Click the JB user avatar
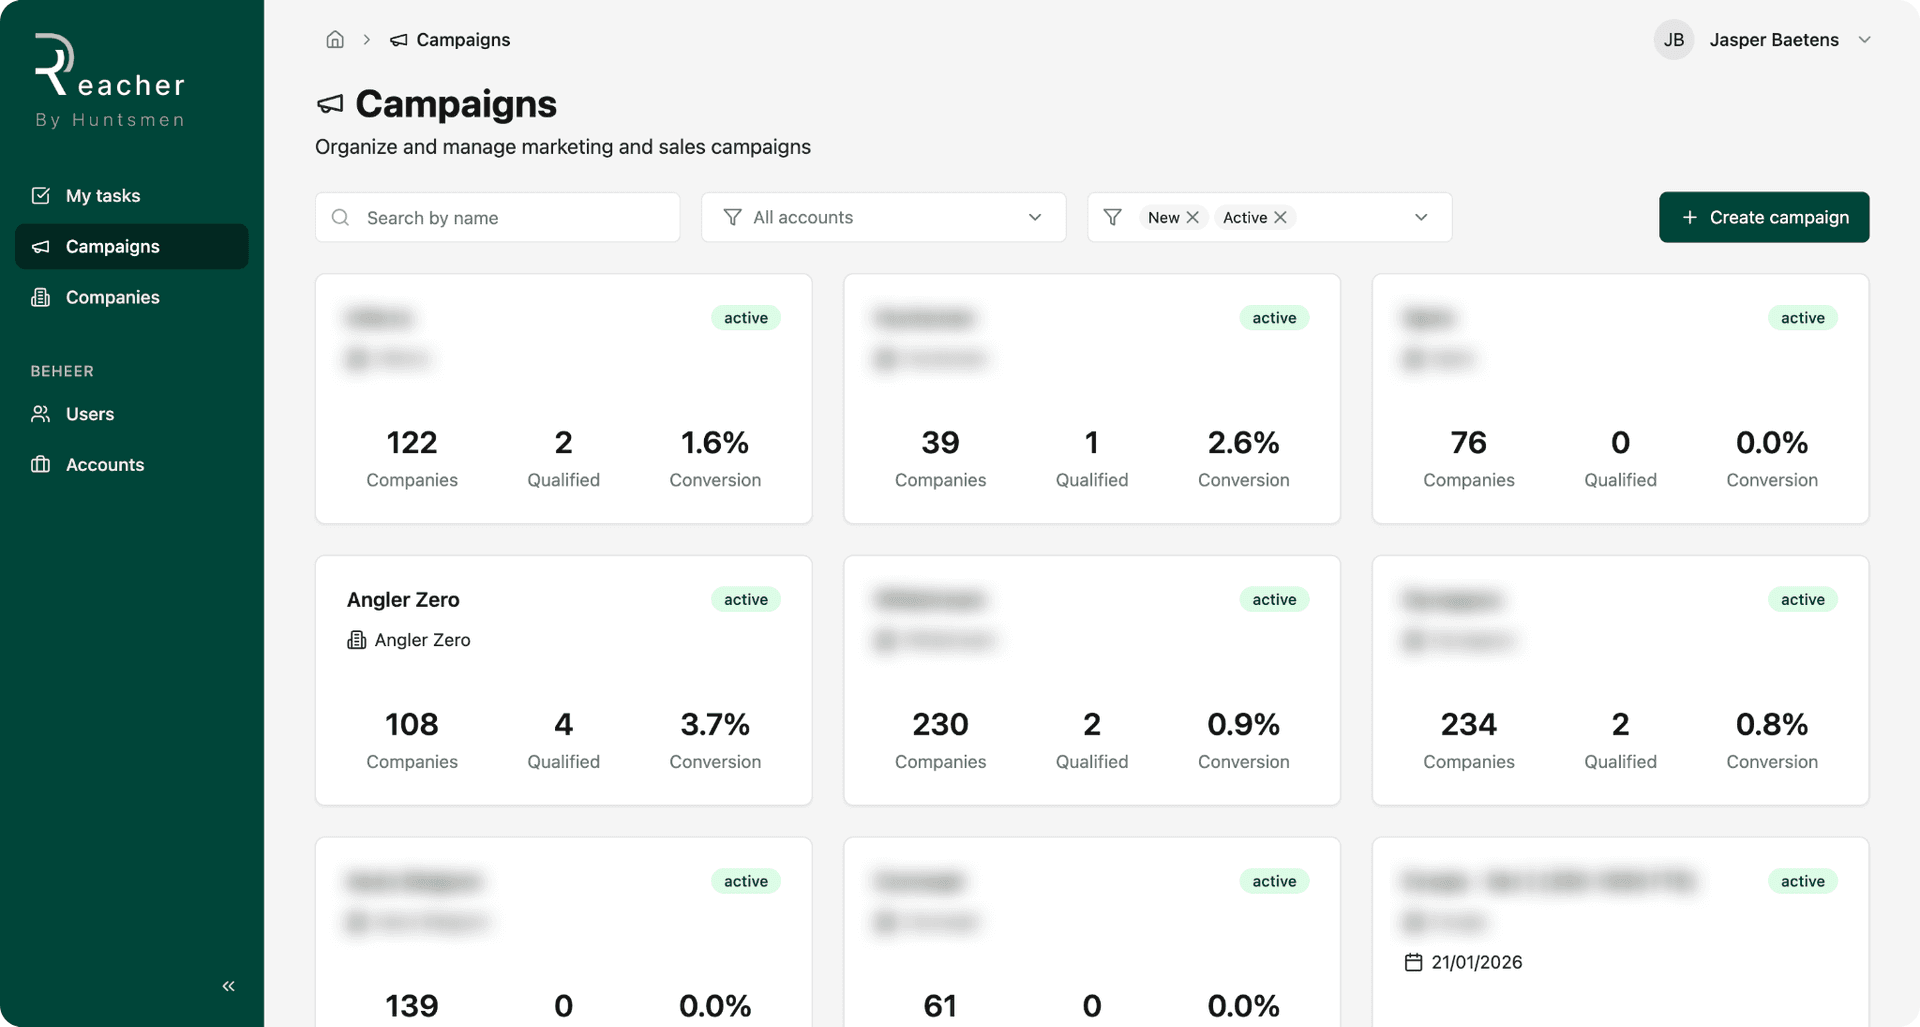 coord(1673,40)
